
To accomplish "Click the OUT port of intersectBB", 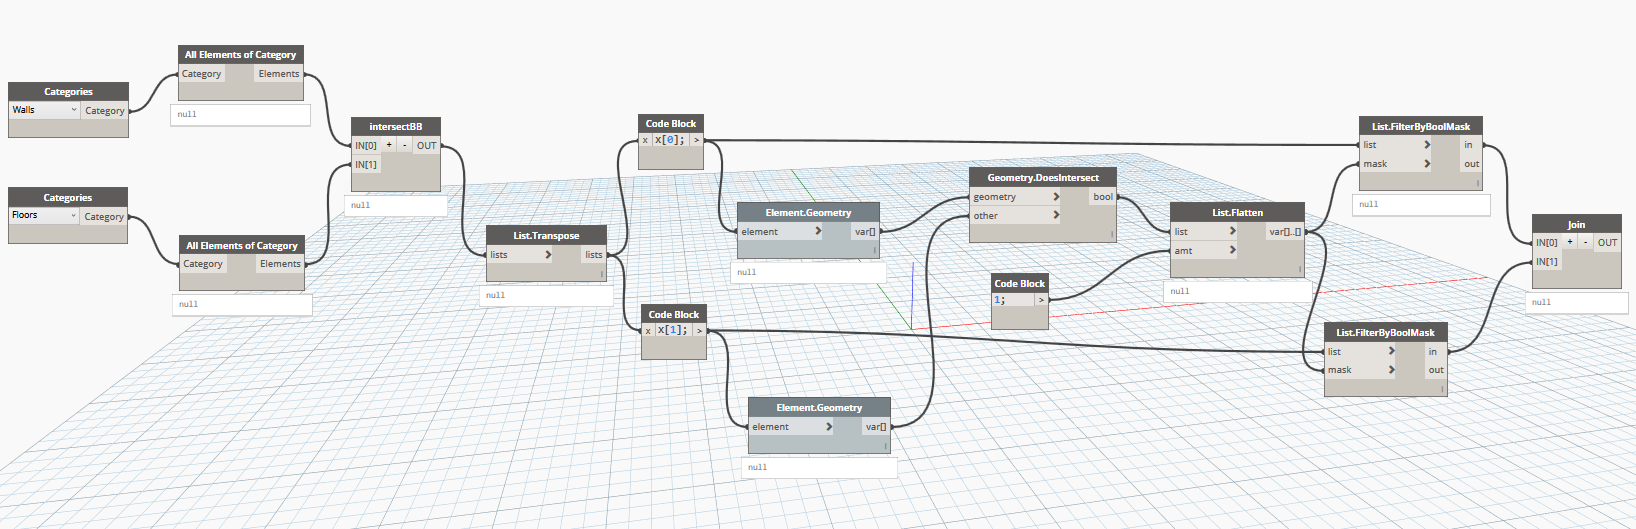I will (x=427, y=145).
